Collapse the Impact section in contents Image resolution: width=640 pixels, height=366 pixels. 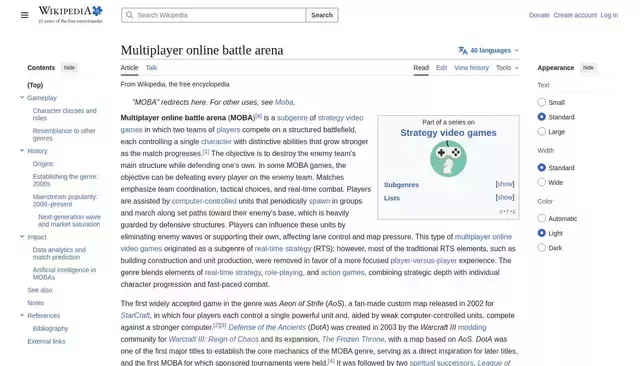(22, 237)
